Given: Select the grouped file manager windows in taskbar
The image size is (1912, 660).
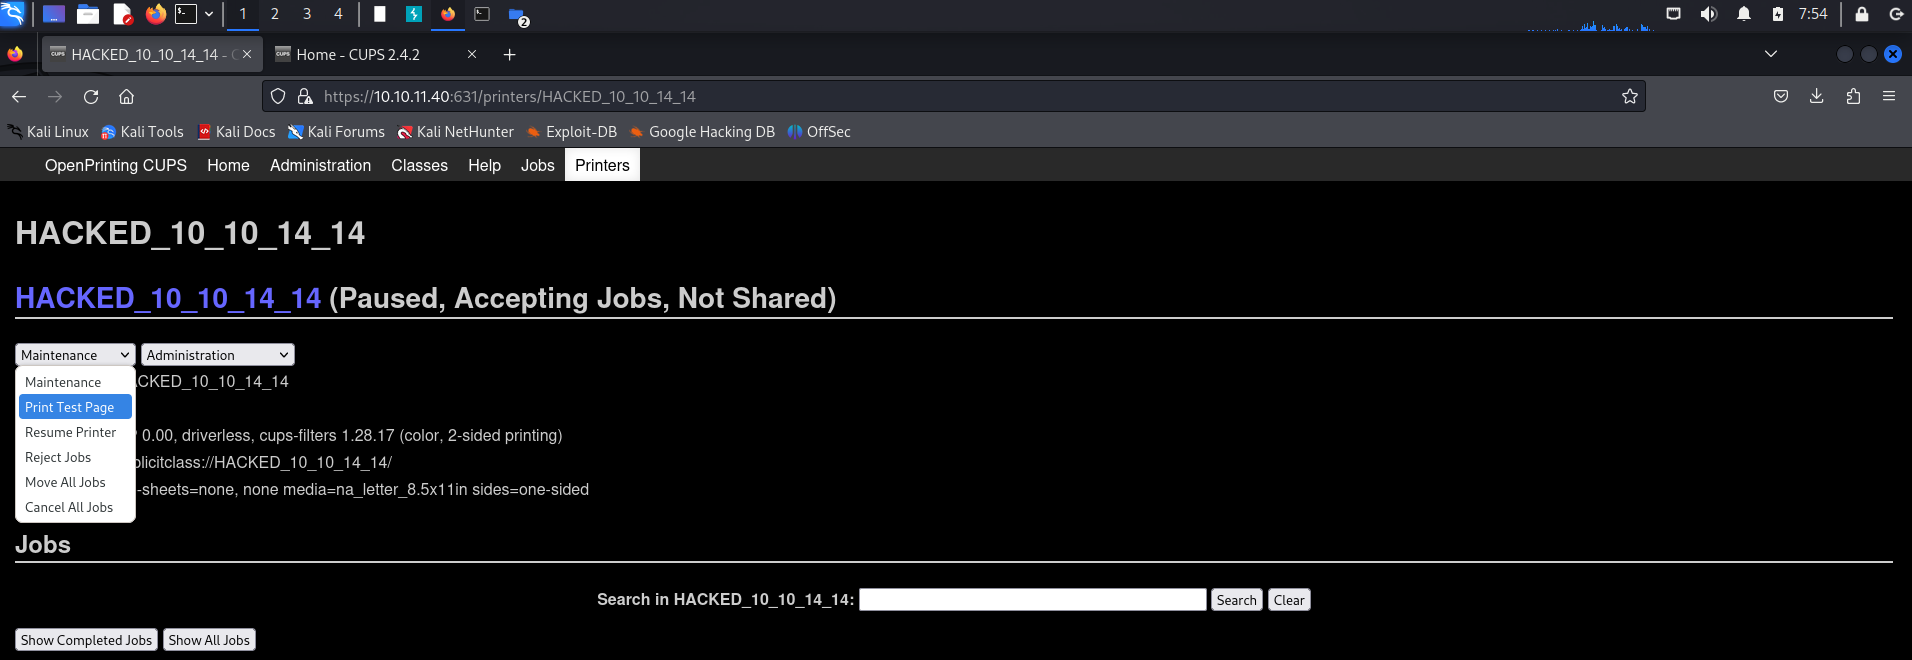Looking at the screenshot, I should coord(518,15).
